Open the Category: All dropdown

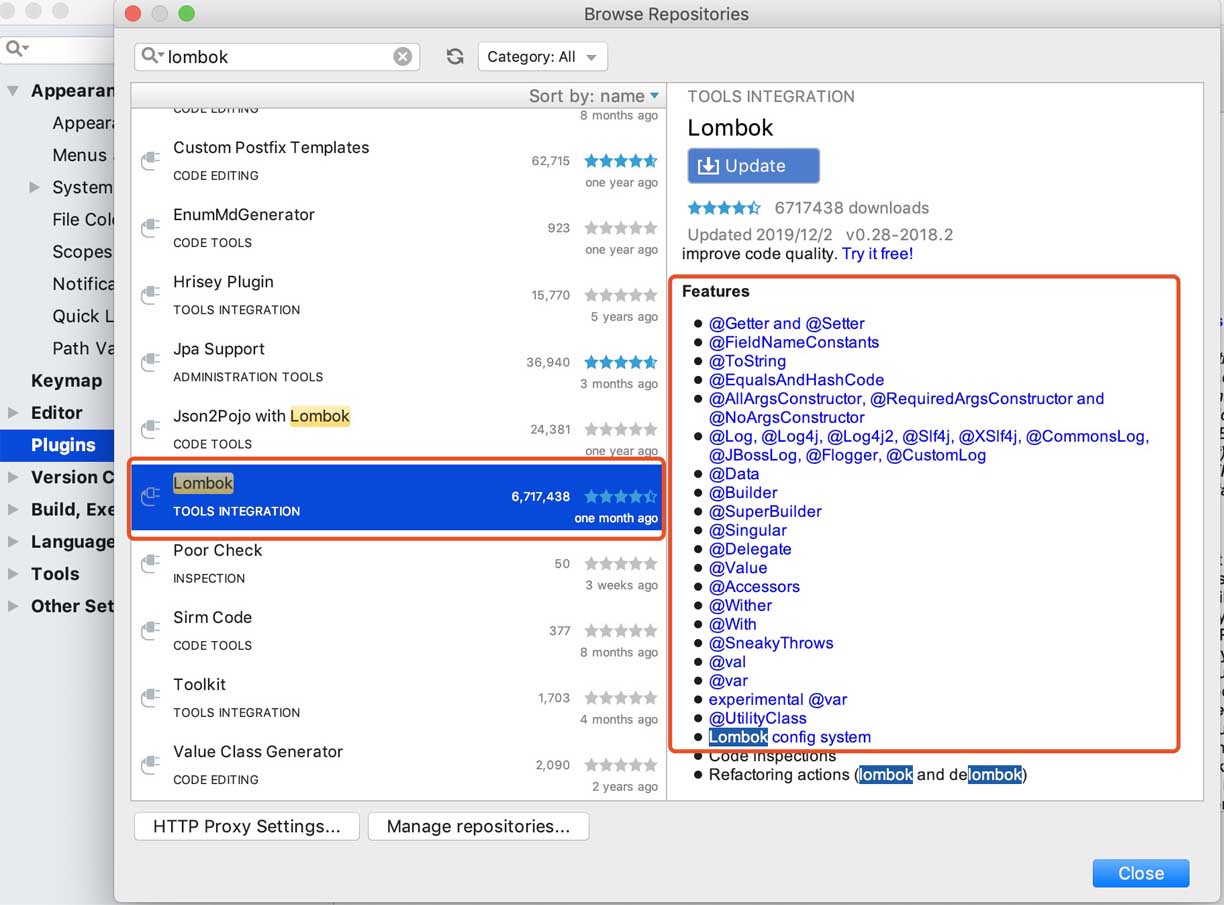click(543, 57)
